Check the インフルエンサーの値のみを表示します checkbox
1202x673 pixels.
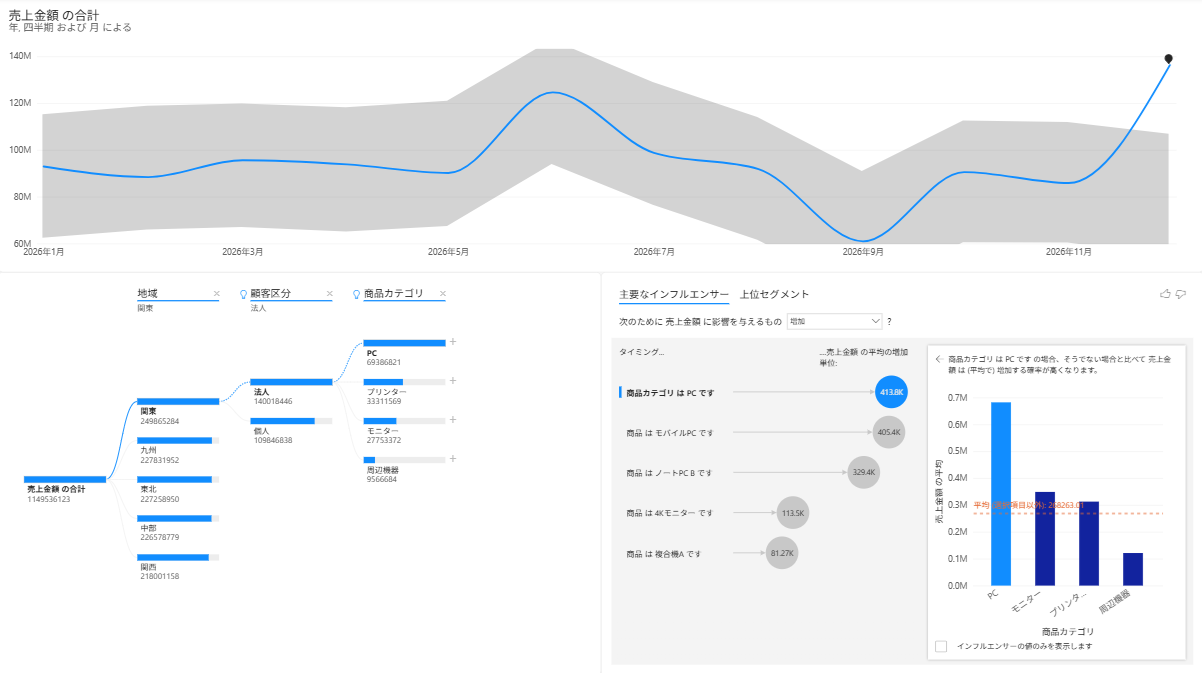point(941,646)
